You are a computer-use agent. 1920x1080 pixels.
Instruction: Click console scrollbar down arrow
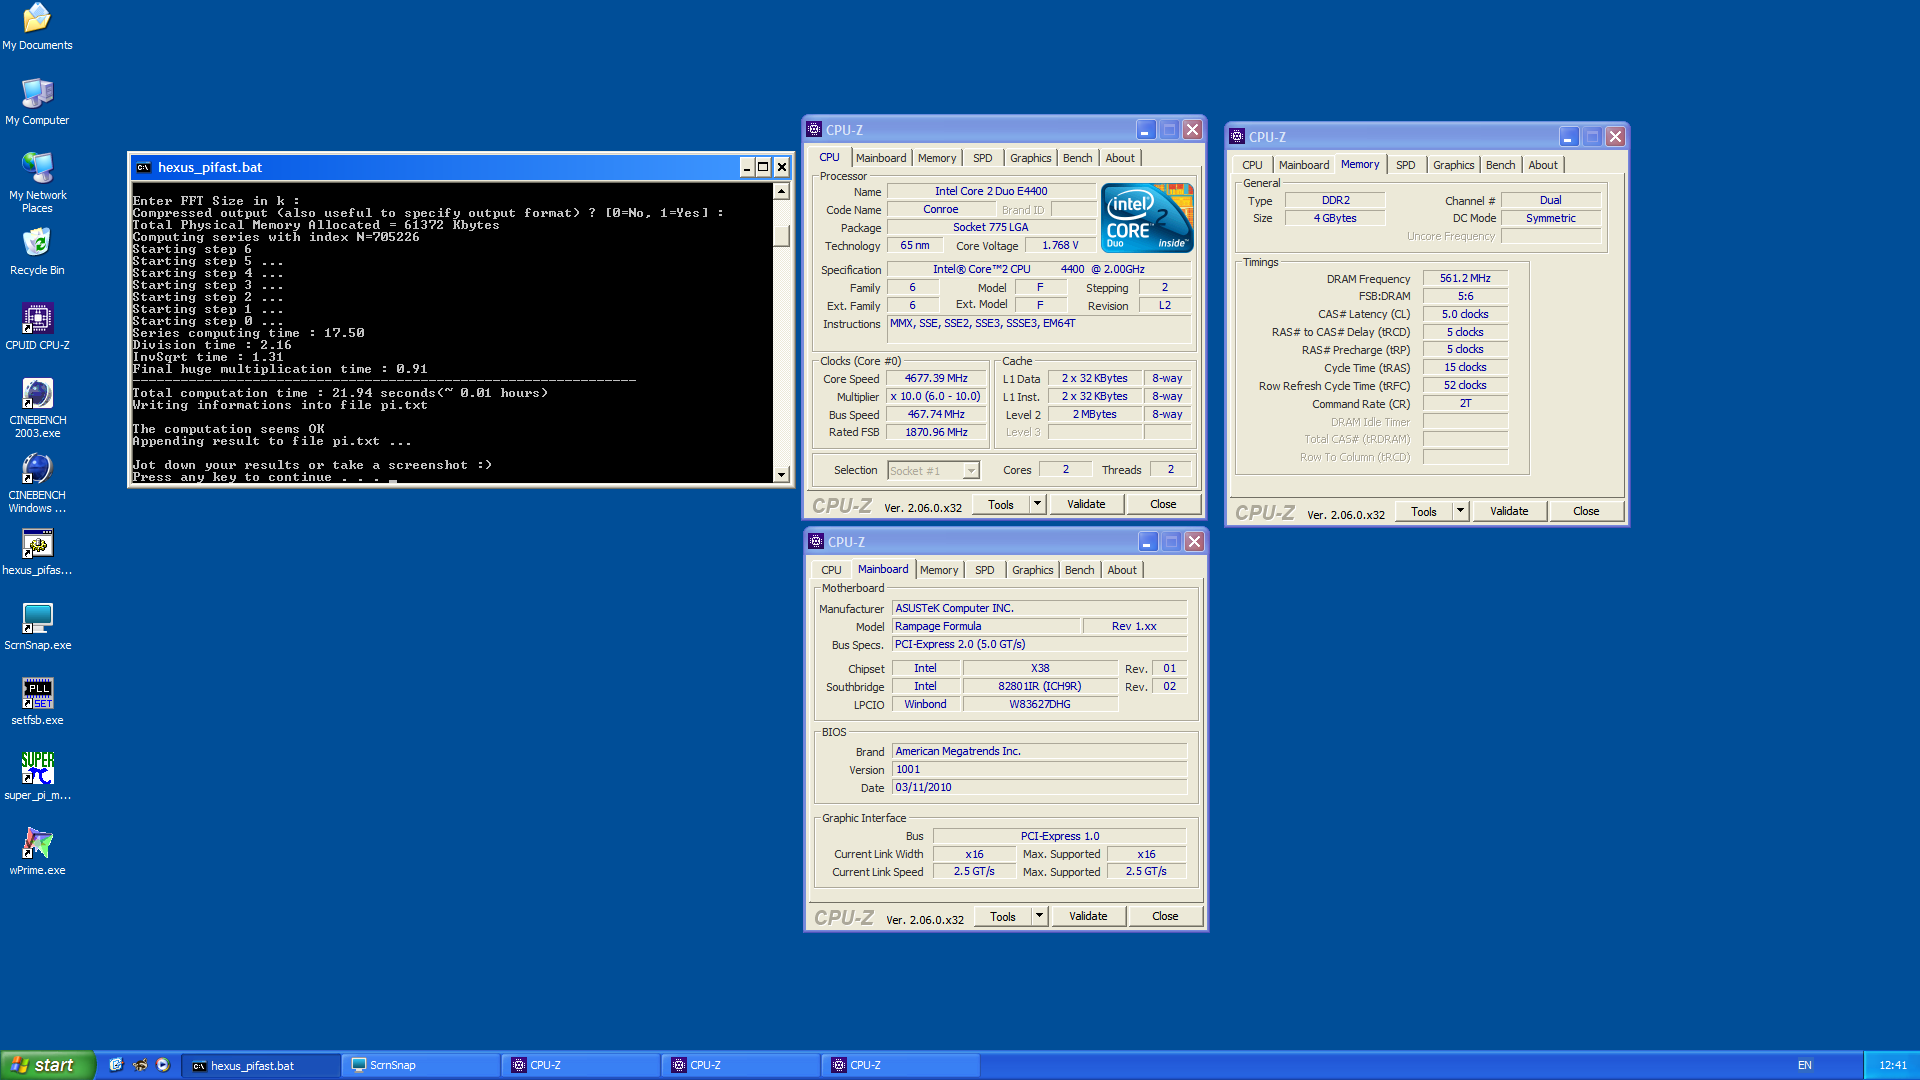781,474
